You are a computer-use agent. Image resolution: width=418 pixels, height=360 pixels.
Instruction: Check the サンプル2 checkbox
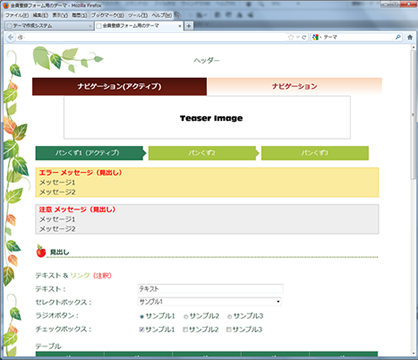(185, 330)
